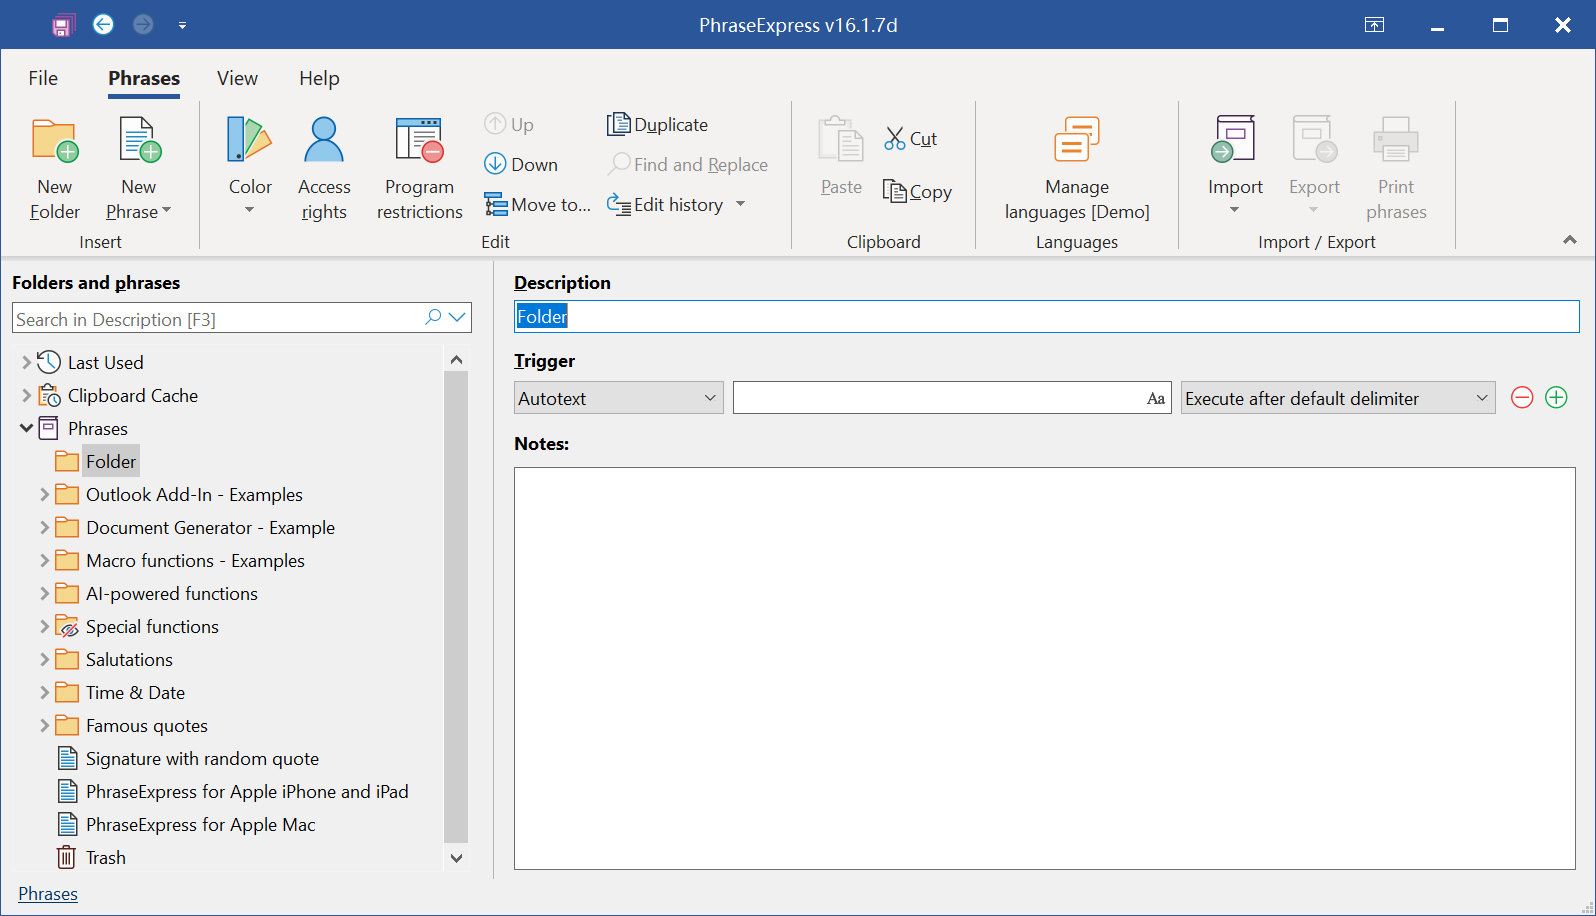Image resolution: width=1596 pixels, height=916 pixels.
Task: Switch to the View tab
Action: (x=237, y=78)
